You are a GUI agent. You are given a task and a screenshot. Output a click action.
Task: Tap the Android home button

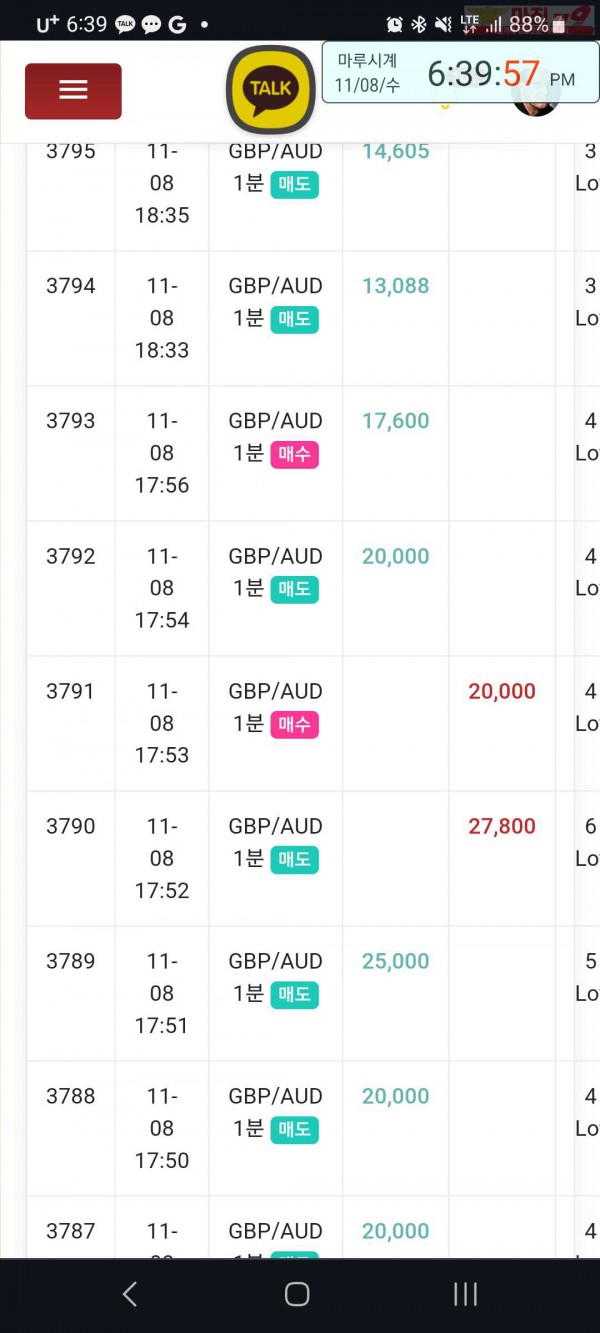[x=297, y=1294]
